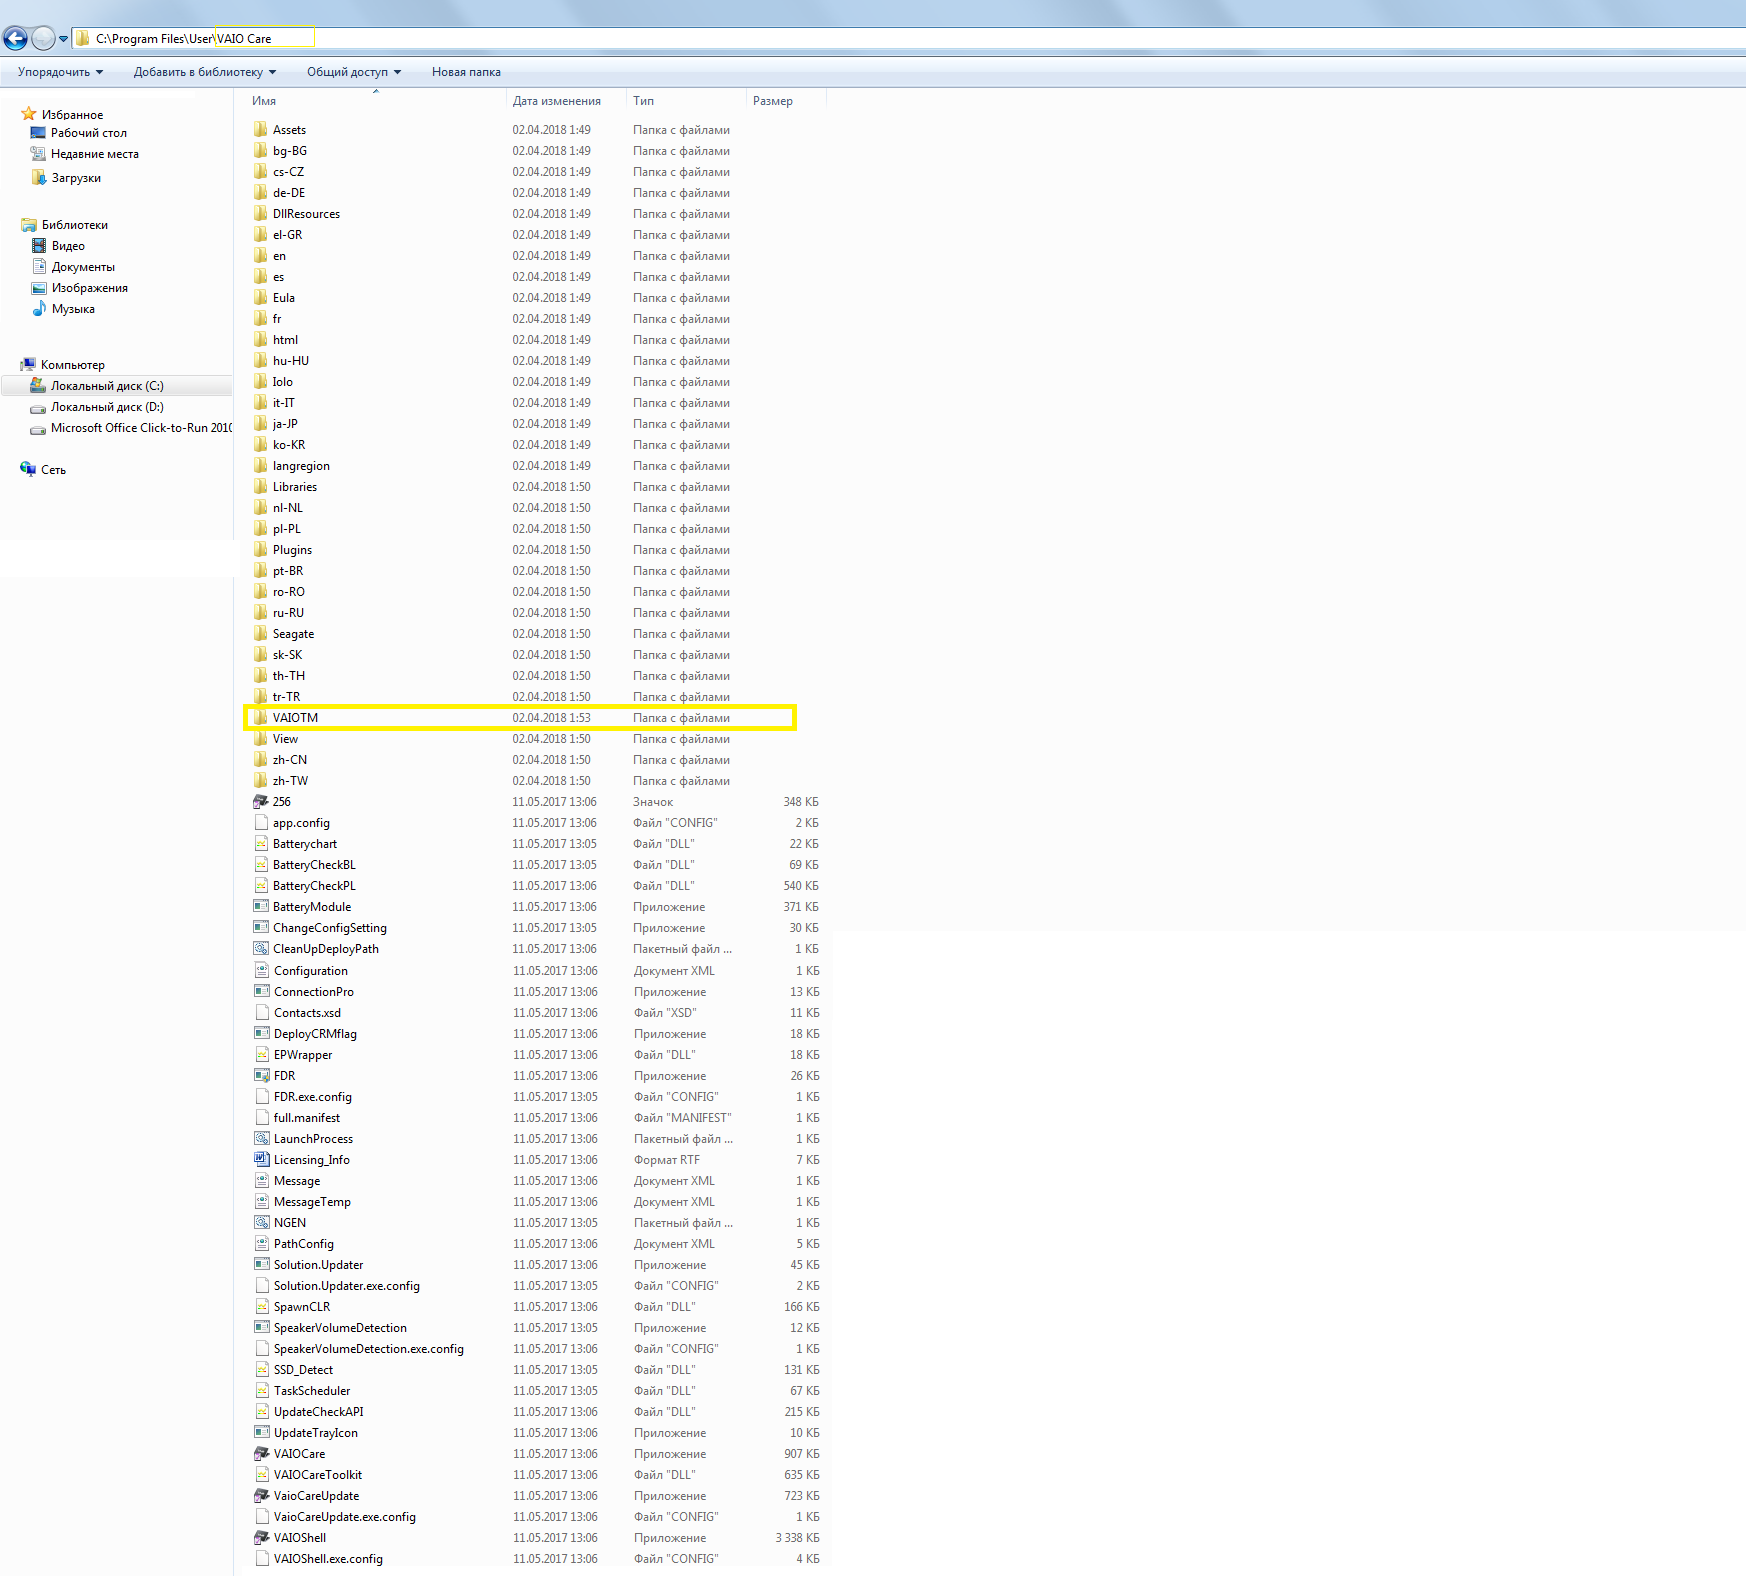Open the Общий доступ dropdown

tap(353, 72)
